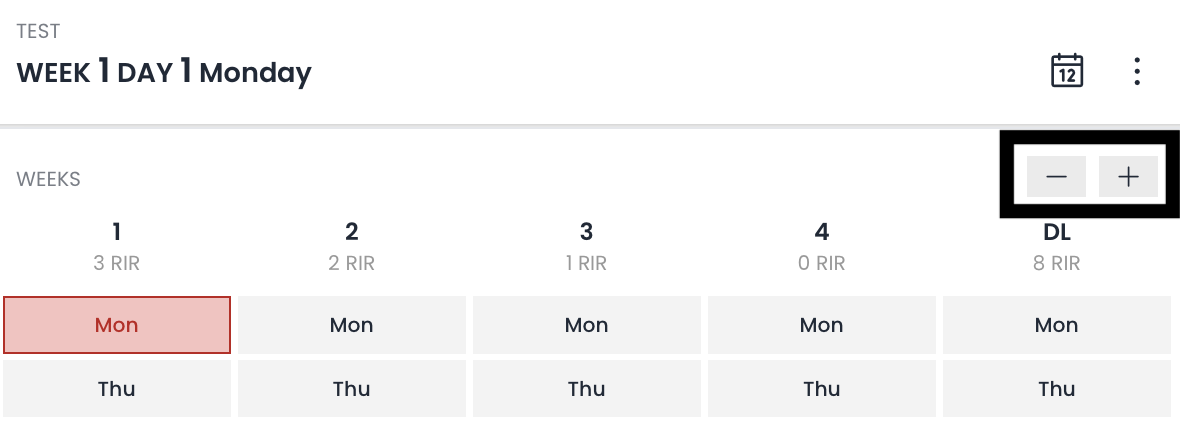This screenshot has width=1180, height=430.
Task: Select Thursday in week 4
Action: pyautogui.click(x=822, y=389)
